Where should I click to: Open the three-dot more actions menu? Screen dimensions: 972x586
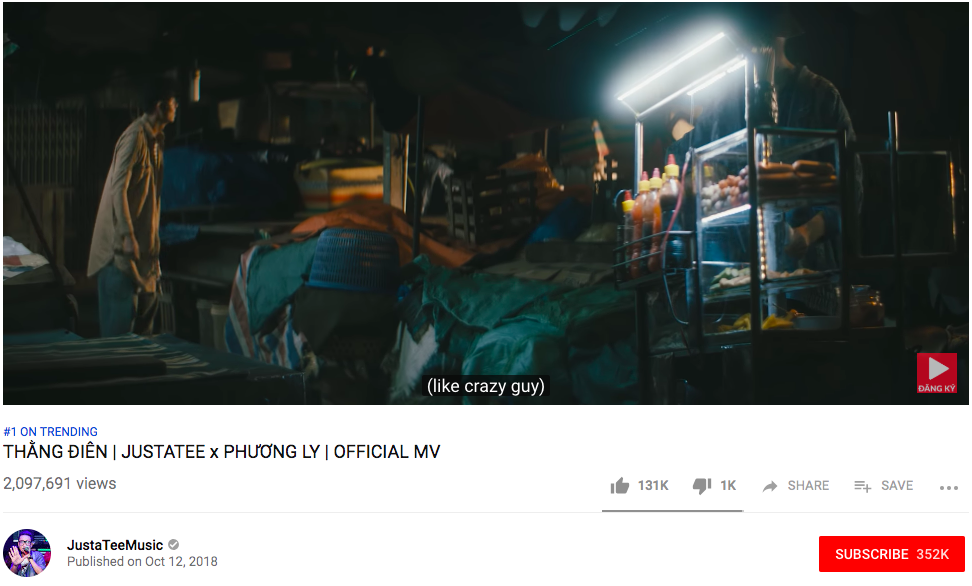click(x=948, y=488)
